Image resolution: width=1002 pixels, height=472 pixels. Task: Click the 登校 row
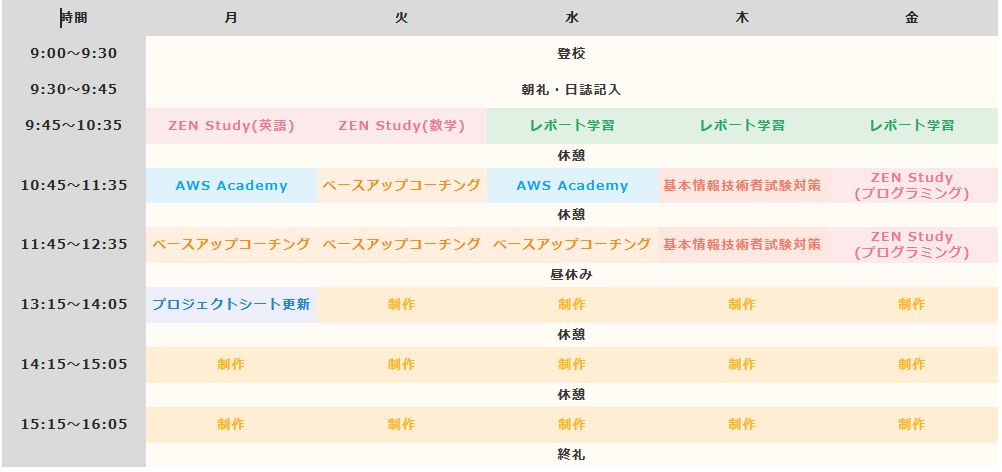572,54
